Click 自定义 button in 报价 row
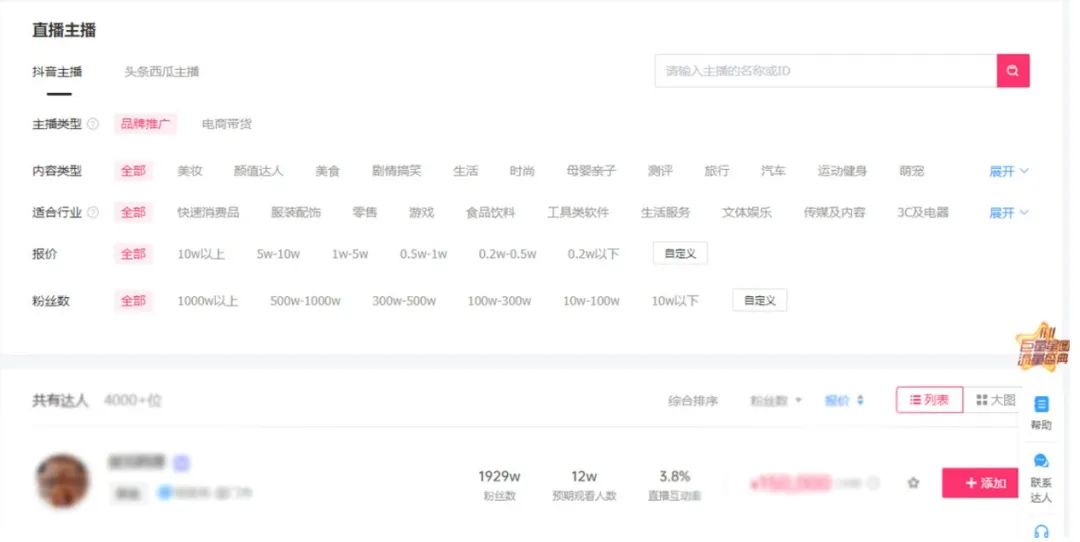 [680, 254]
